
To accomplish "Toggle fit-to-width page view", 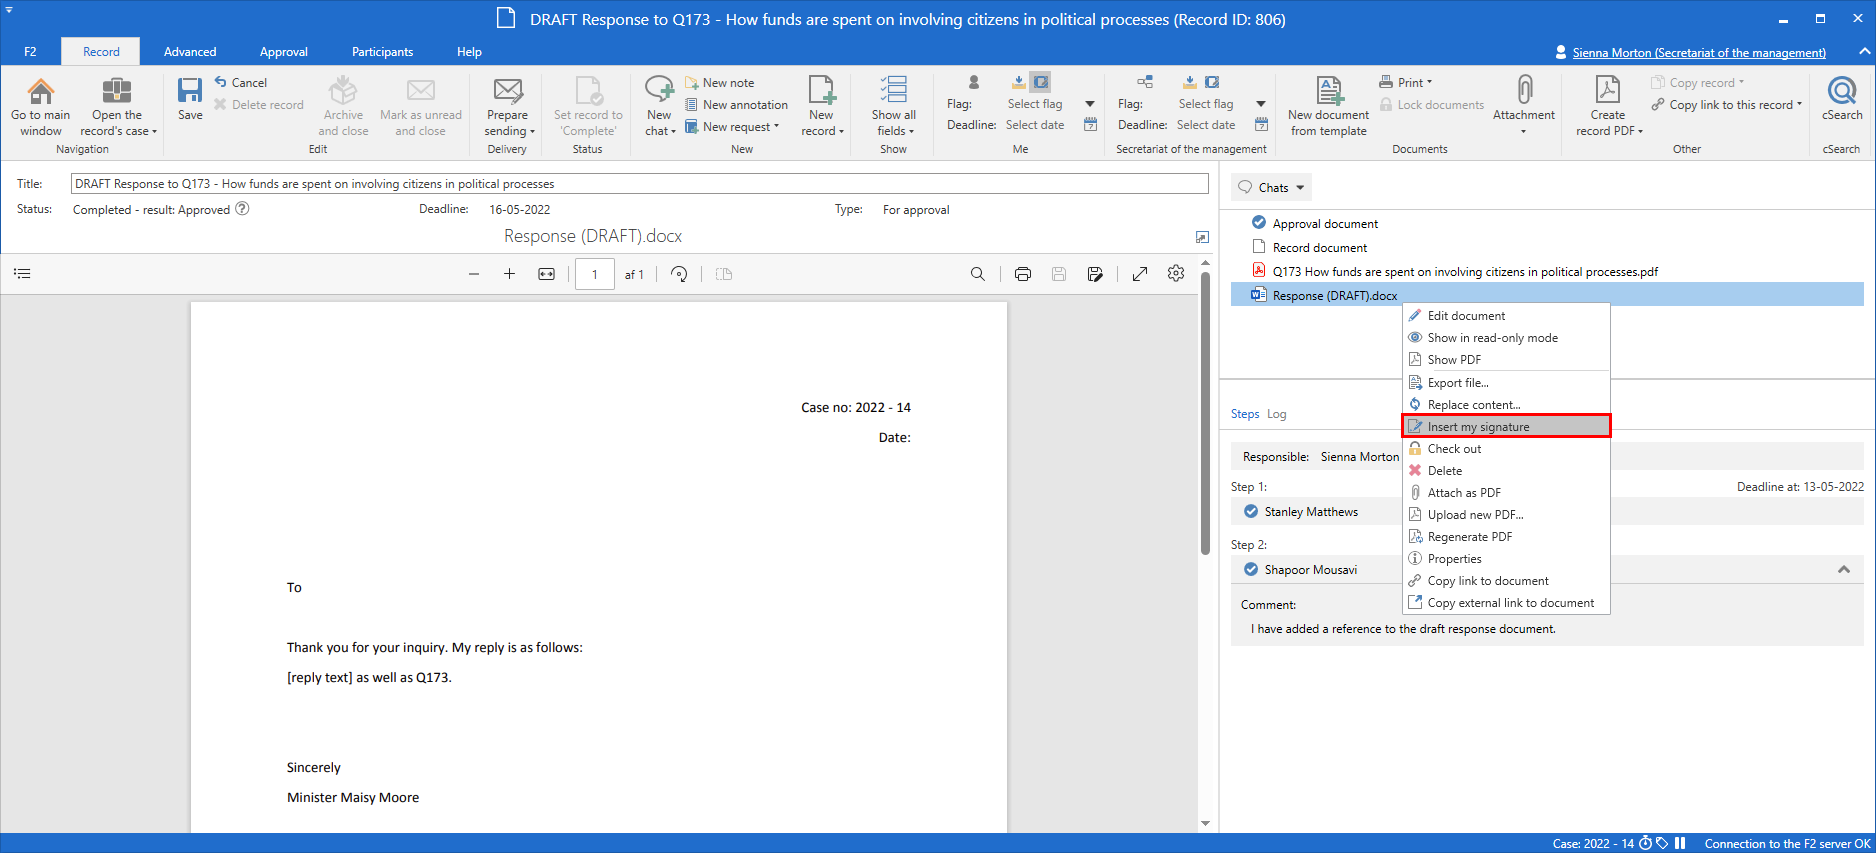I will (x=546, y=274).
